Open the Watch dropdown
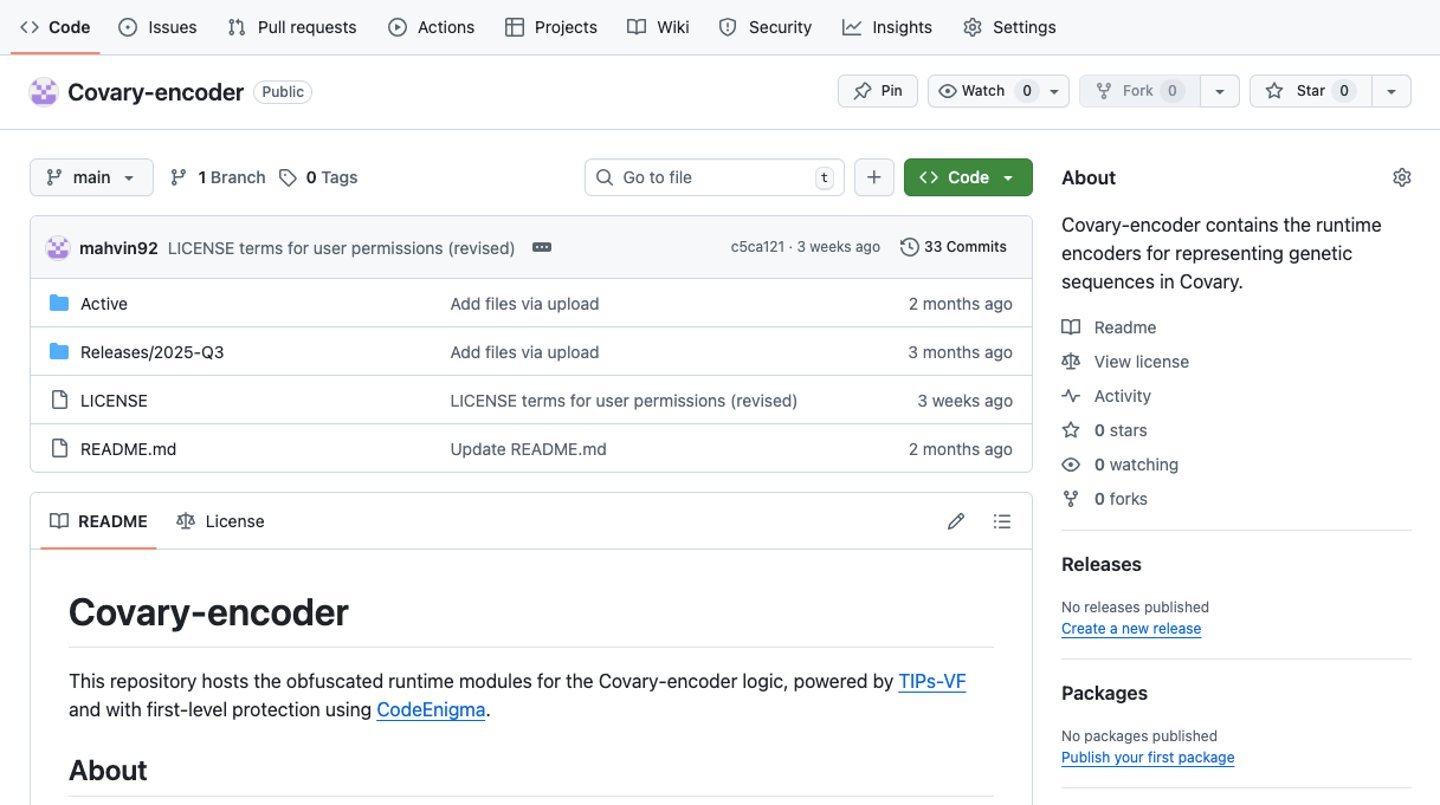The image size is (1440, 805). [x=998, y=91]
